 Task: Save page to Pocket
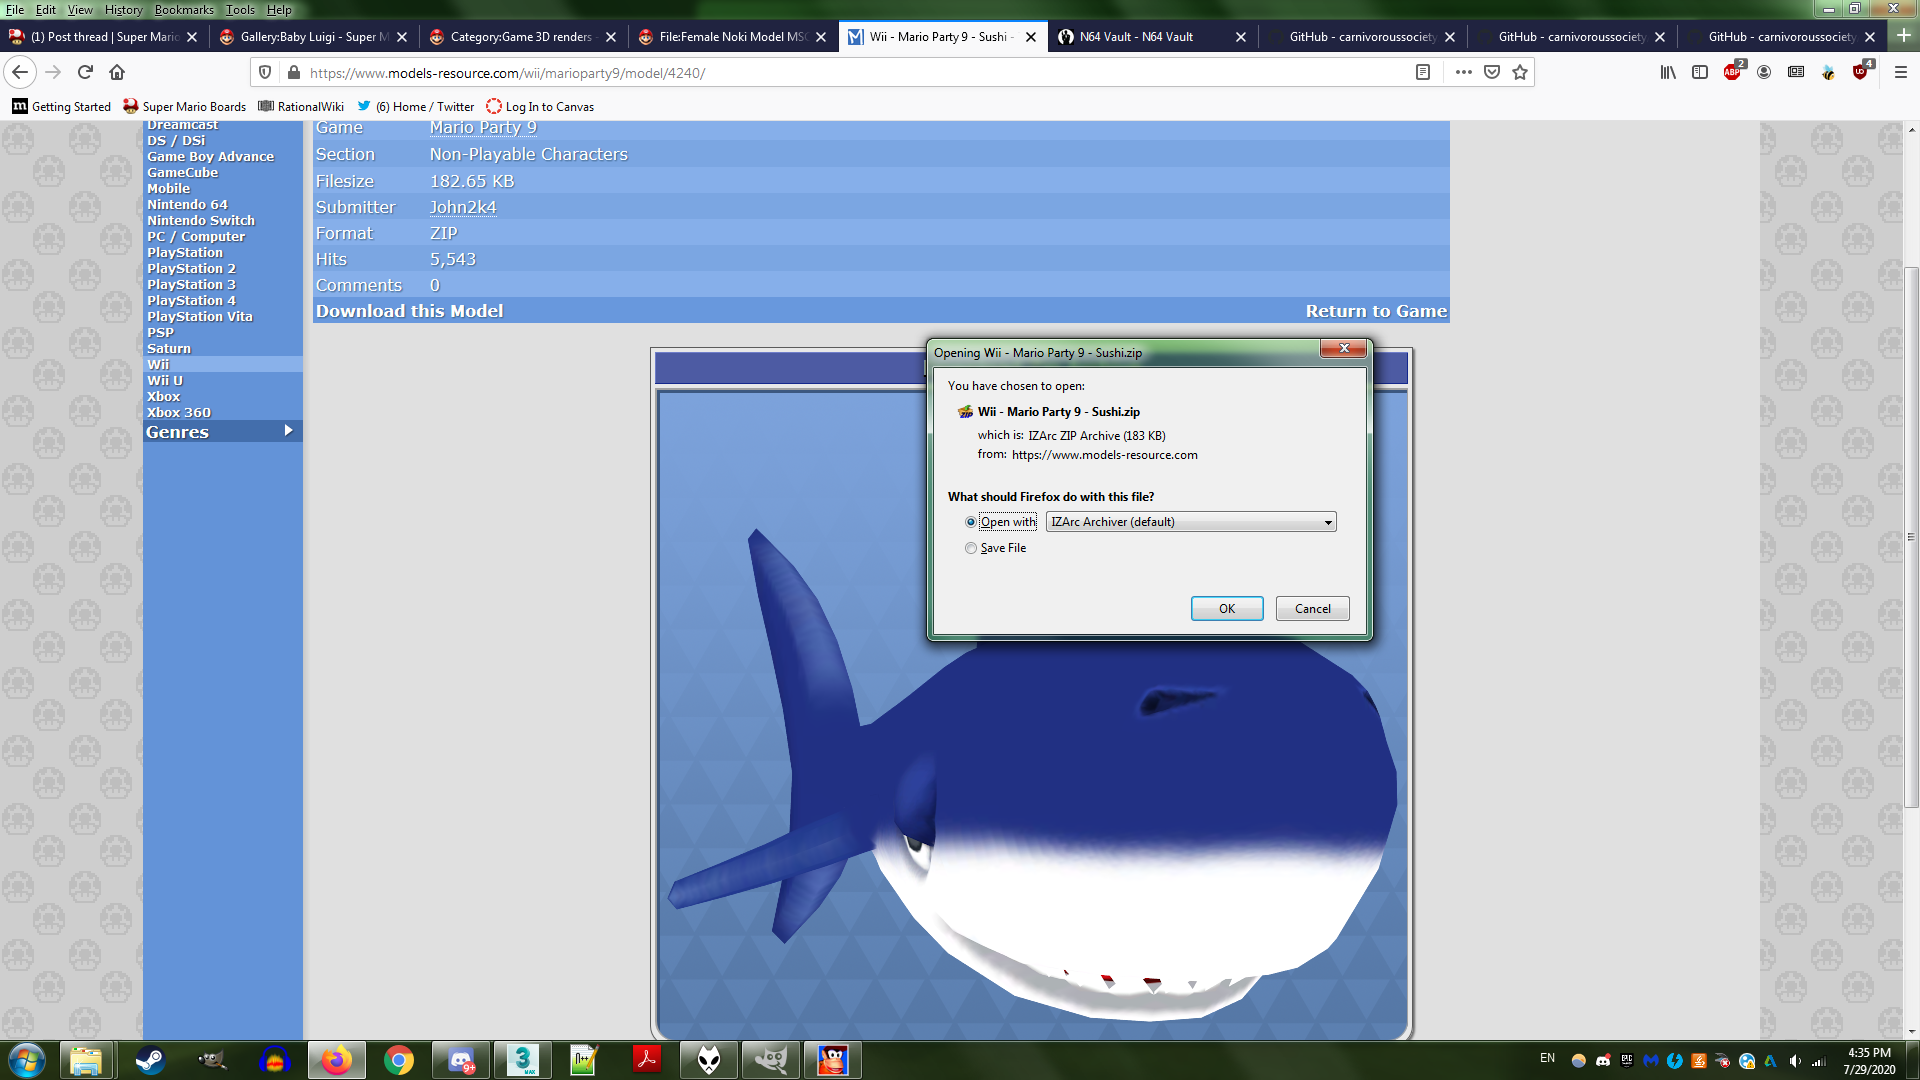pyautogui.click(x=1492, y=72)
